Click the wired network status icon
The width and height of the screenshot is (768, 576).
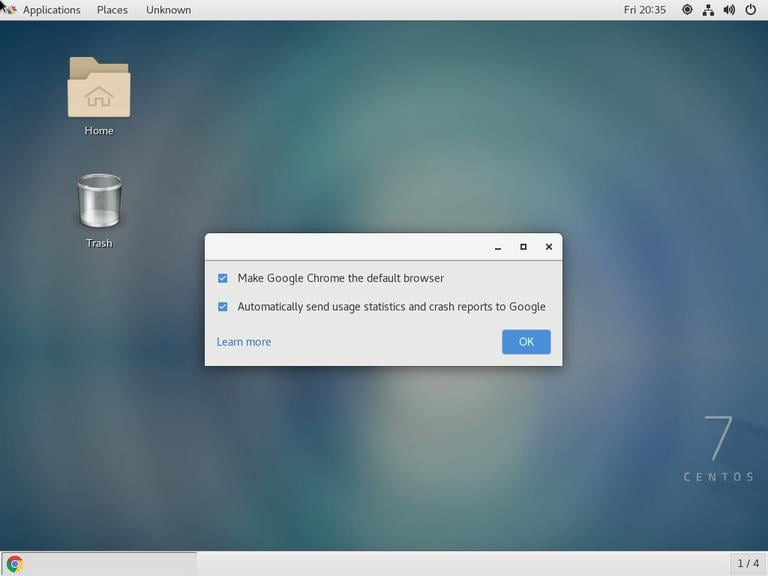[x=708, y=10]
